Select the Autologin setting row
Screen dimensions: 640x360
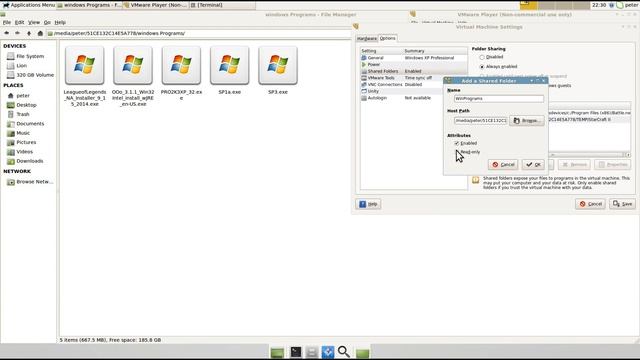tap(402, 98)
